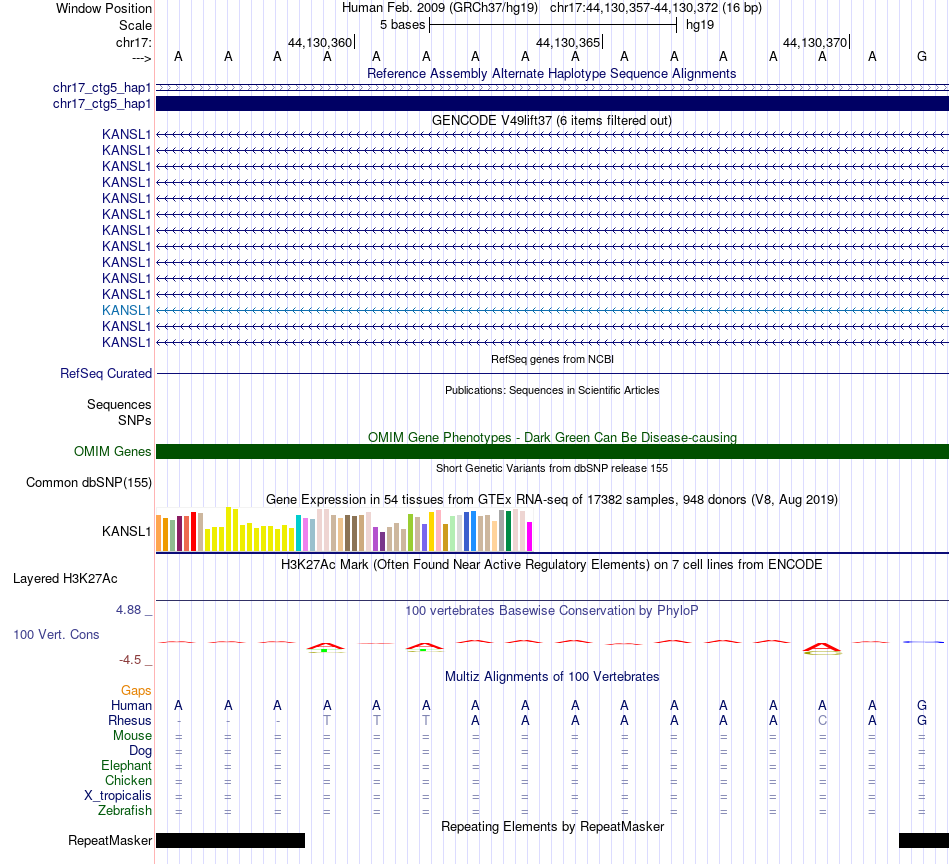Viewport: 950px width, 864px height.
Task: Click the Zebrafish species label
Action: coord(125,810)
